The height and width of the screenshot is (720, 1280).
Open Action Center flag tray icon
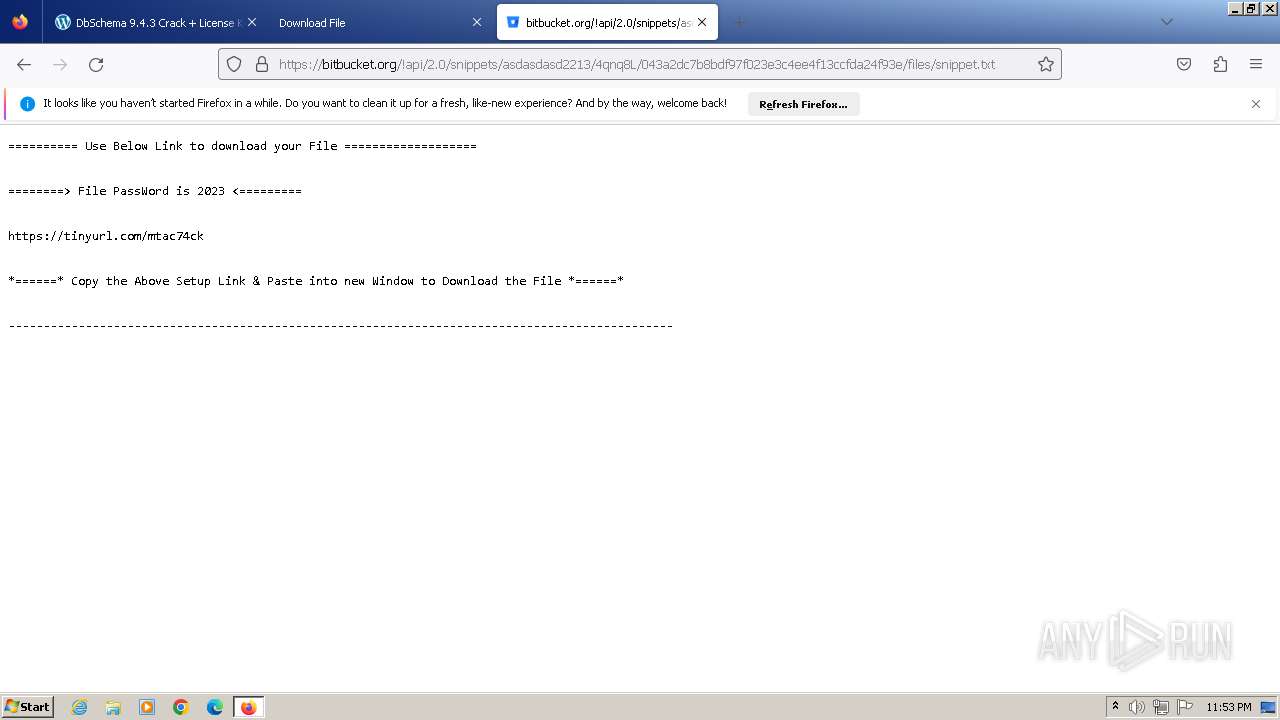1185,707
